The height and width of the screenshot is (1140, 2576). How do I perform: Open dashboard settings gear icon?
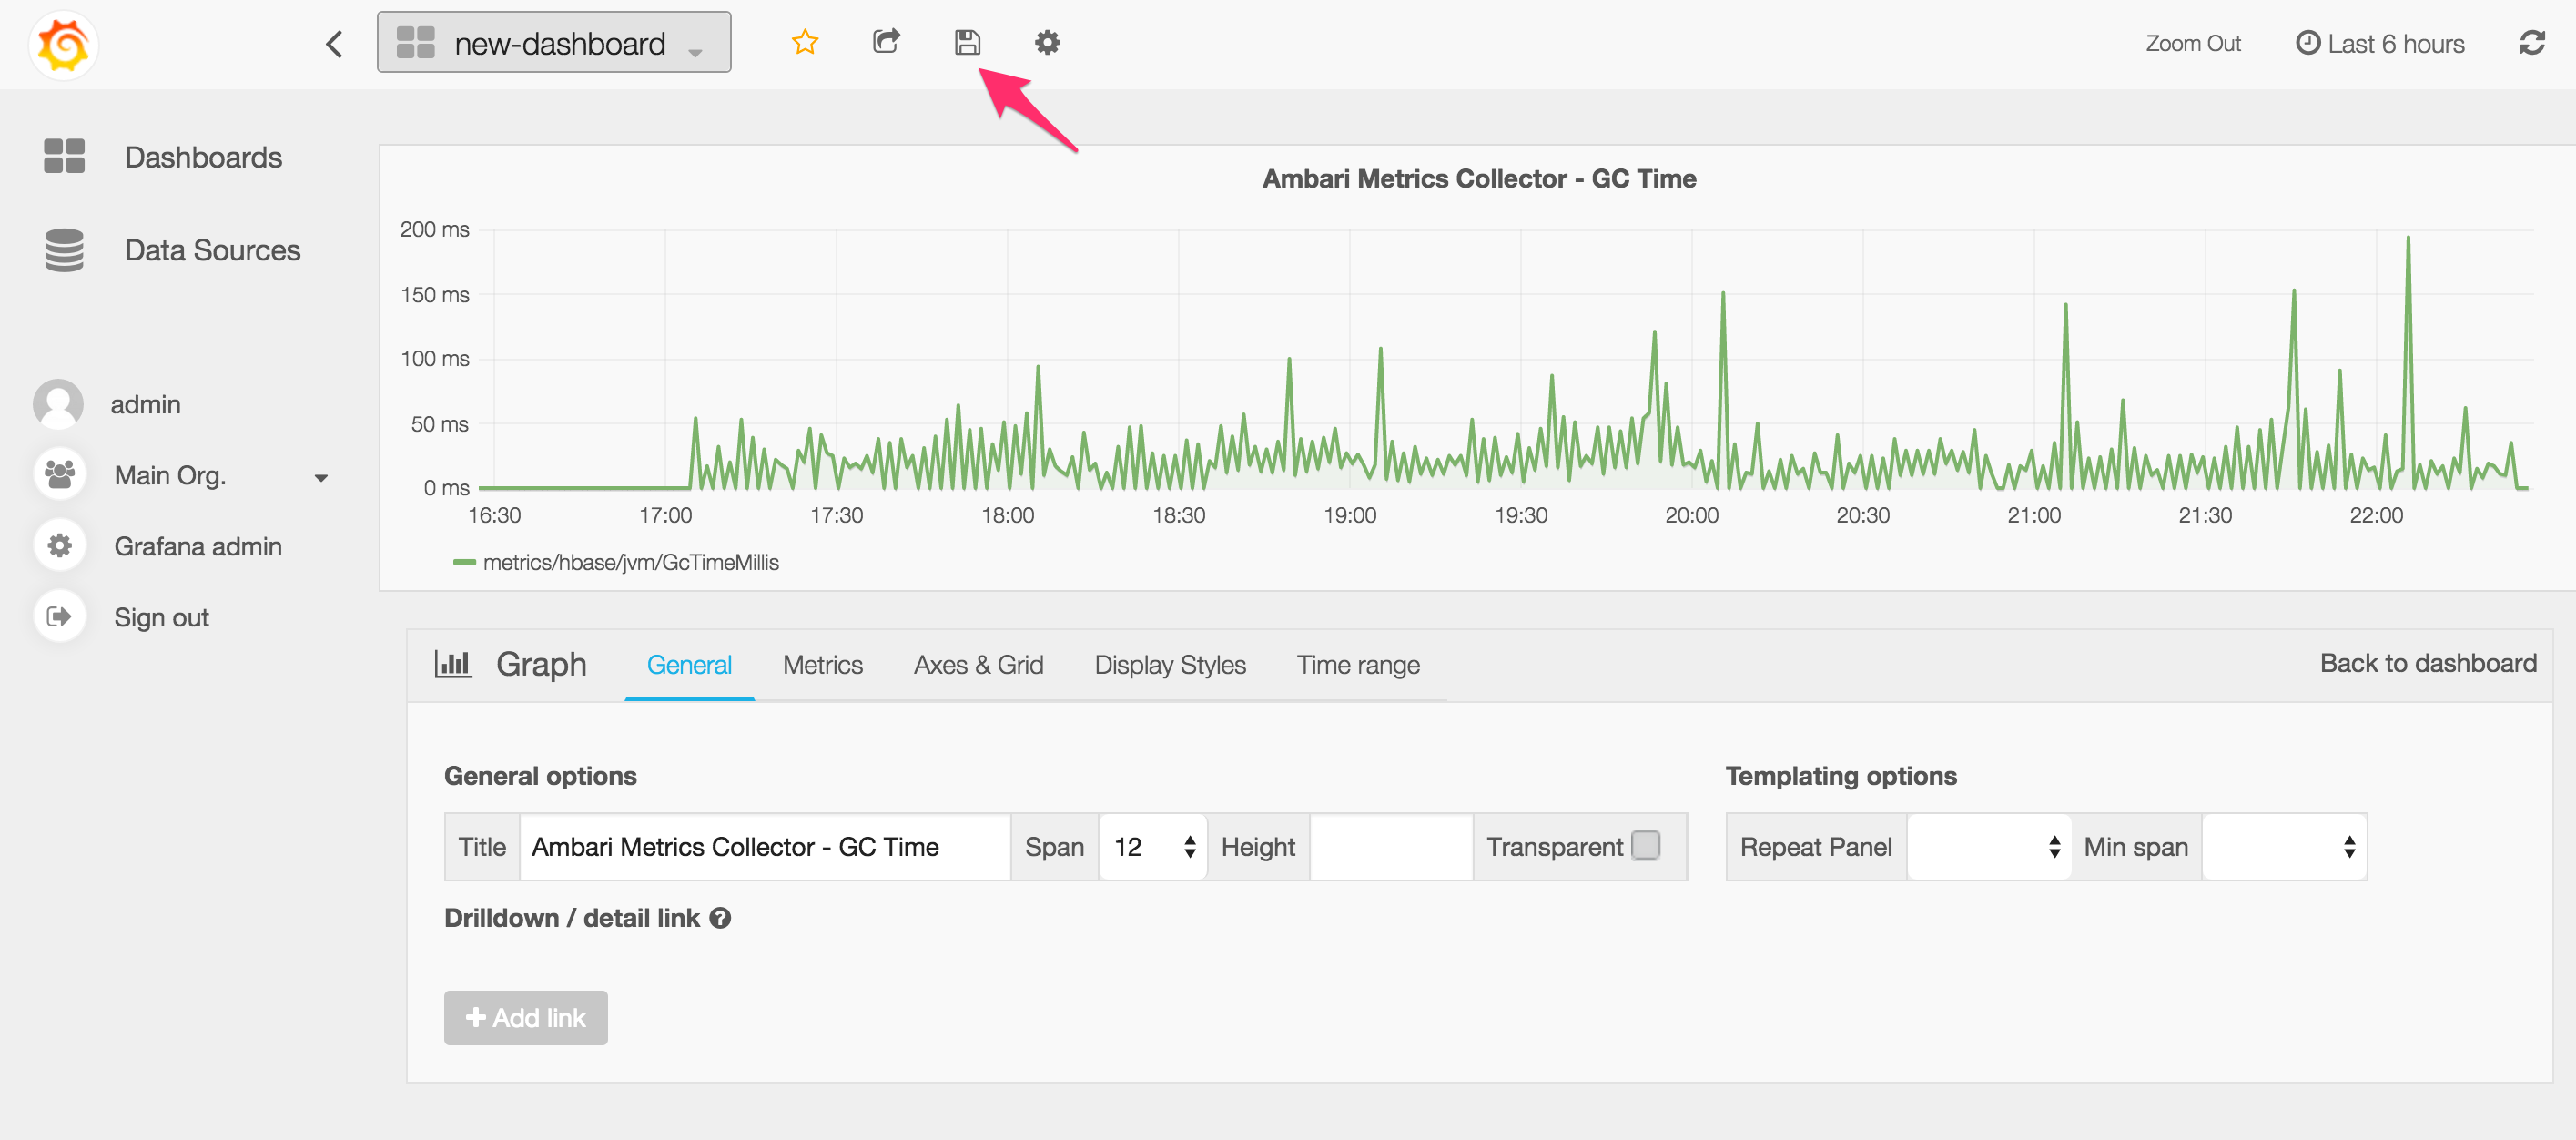click(x=1047, y=42)
